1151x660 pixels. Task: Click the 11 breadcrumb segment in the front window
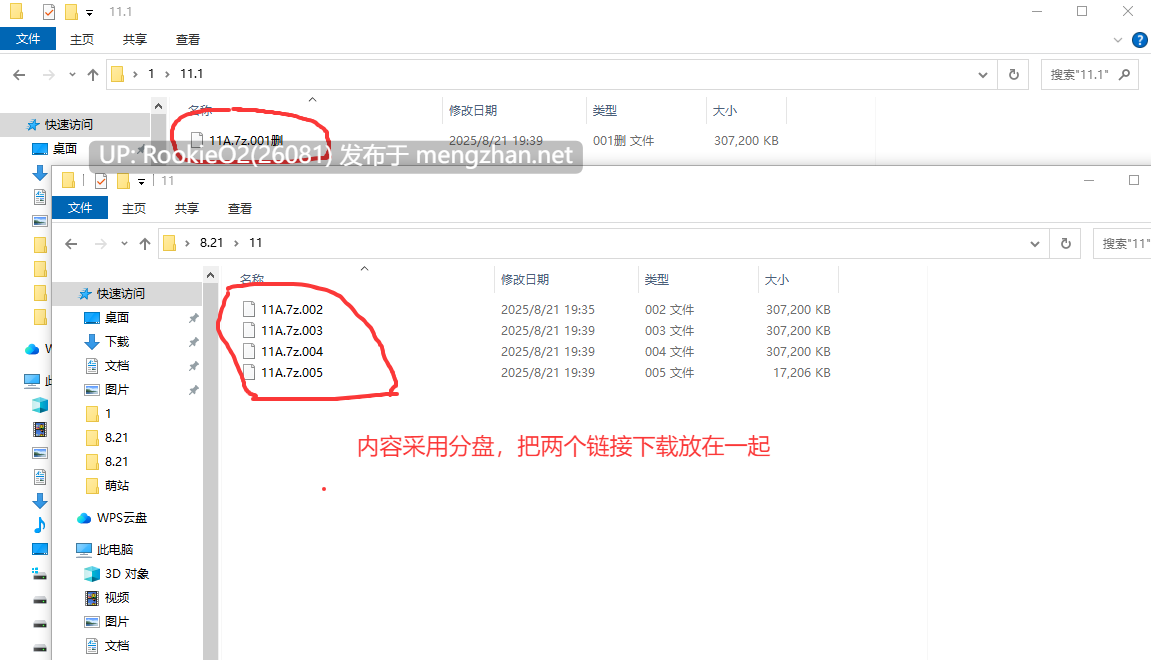tap(255, 242)
